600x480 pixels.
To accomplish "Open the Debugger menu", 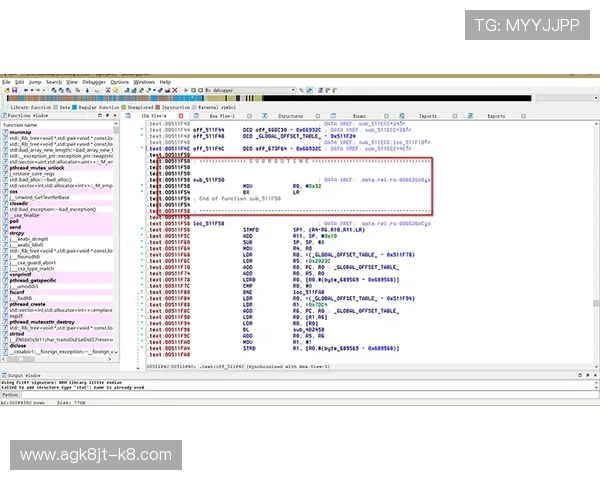I will click(94, 82).
